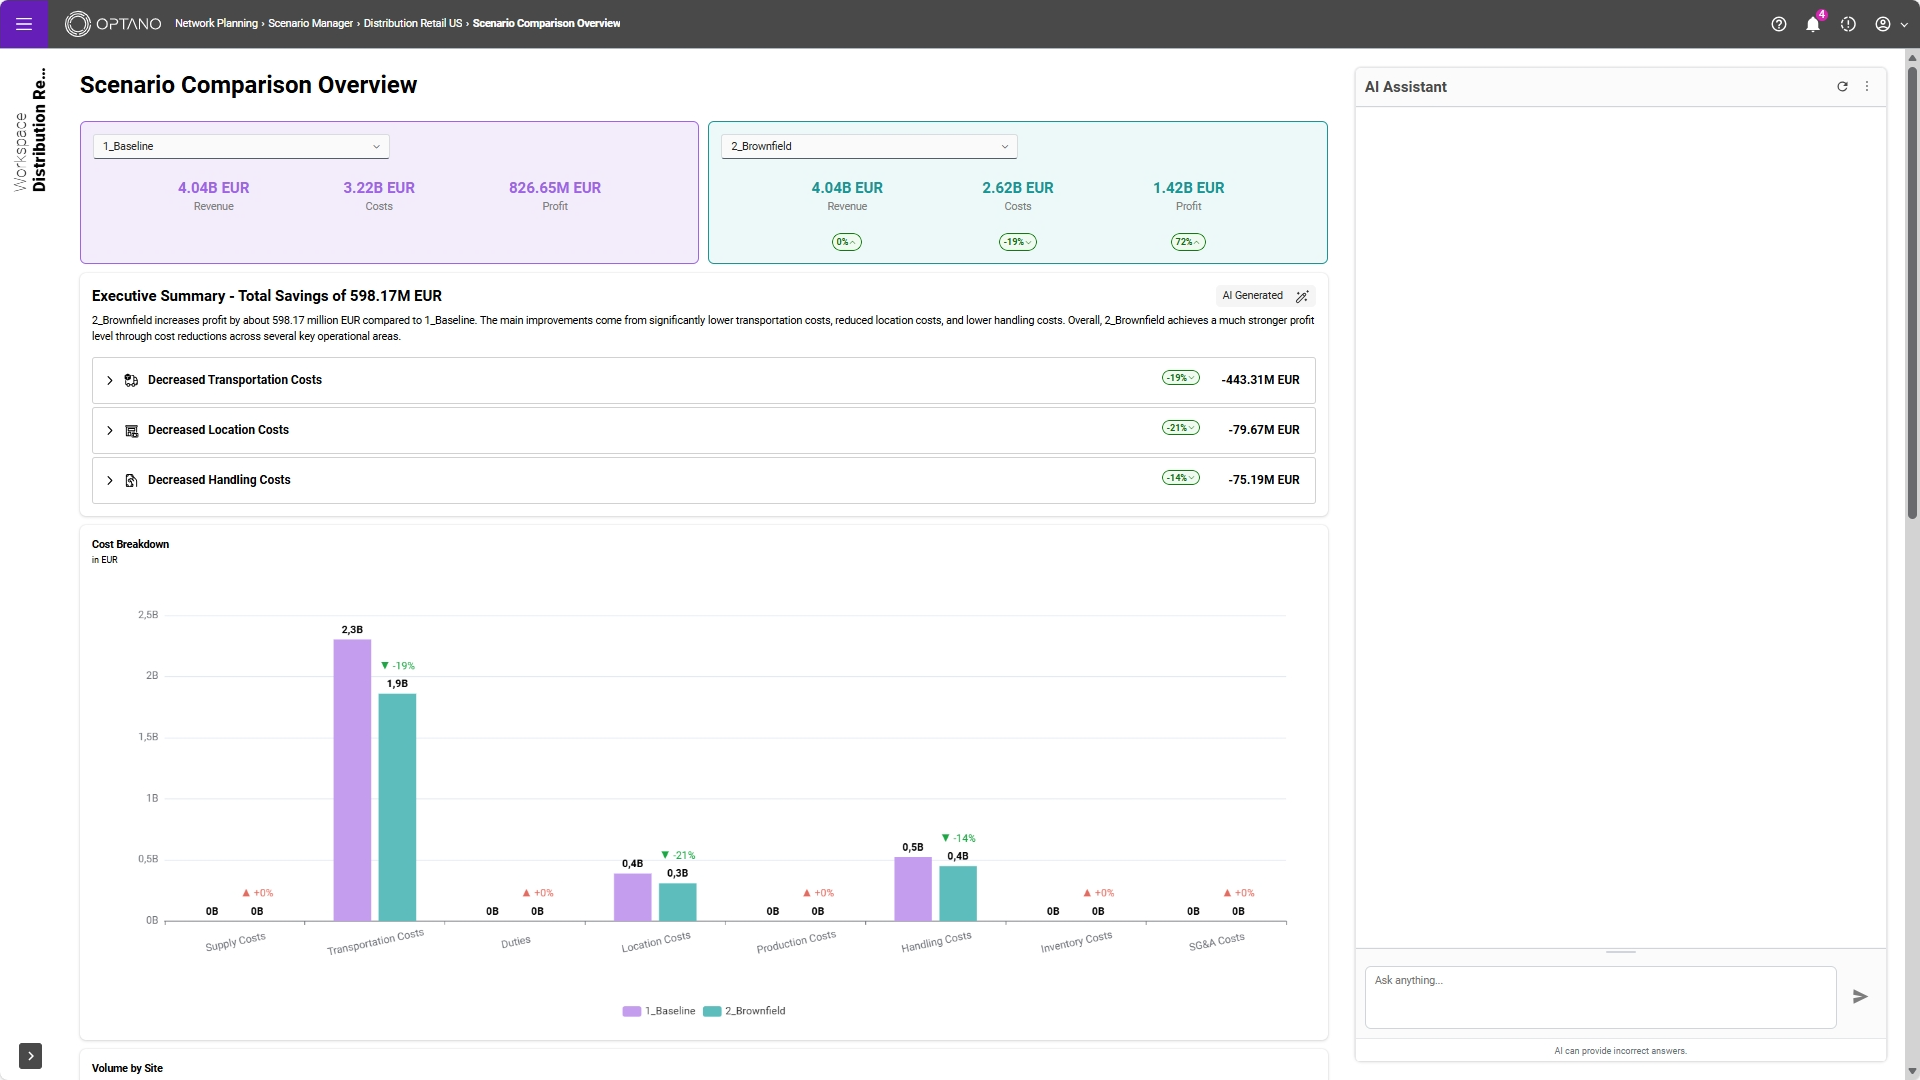Open the 1_Baseline scenario dropdown

[241, 146]
